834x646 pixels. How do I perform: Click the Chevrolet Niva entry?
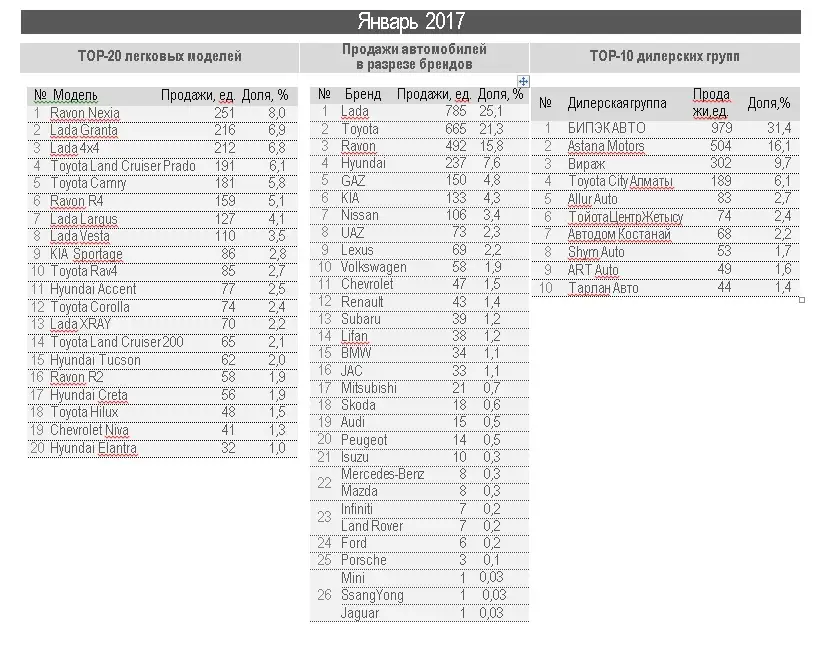tap(89, 430)
